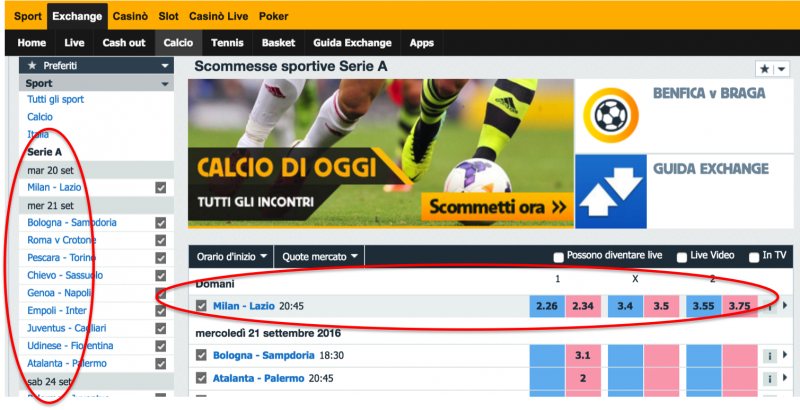This screenshot has height=410, width=800.
Task: Click the favorites star icon at top right
Action: point(765,69)
